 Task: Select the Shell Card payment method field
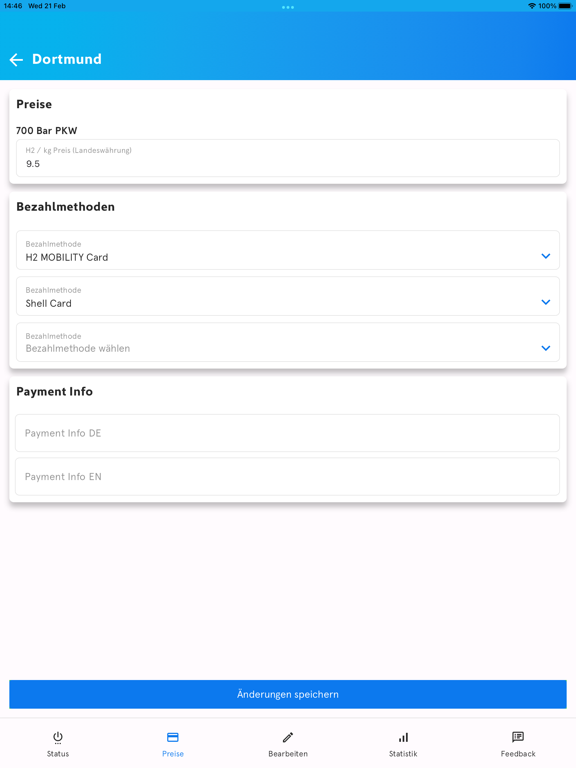[288, 296]
